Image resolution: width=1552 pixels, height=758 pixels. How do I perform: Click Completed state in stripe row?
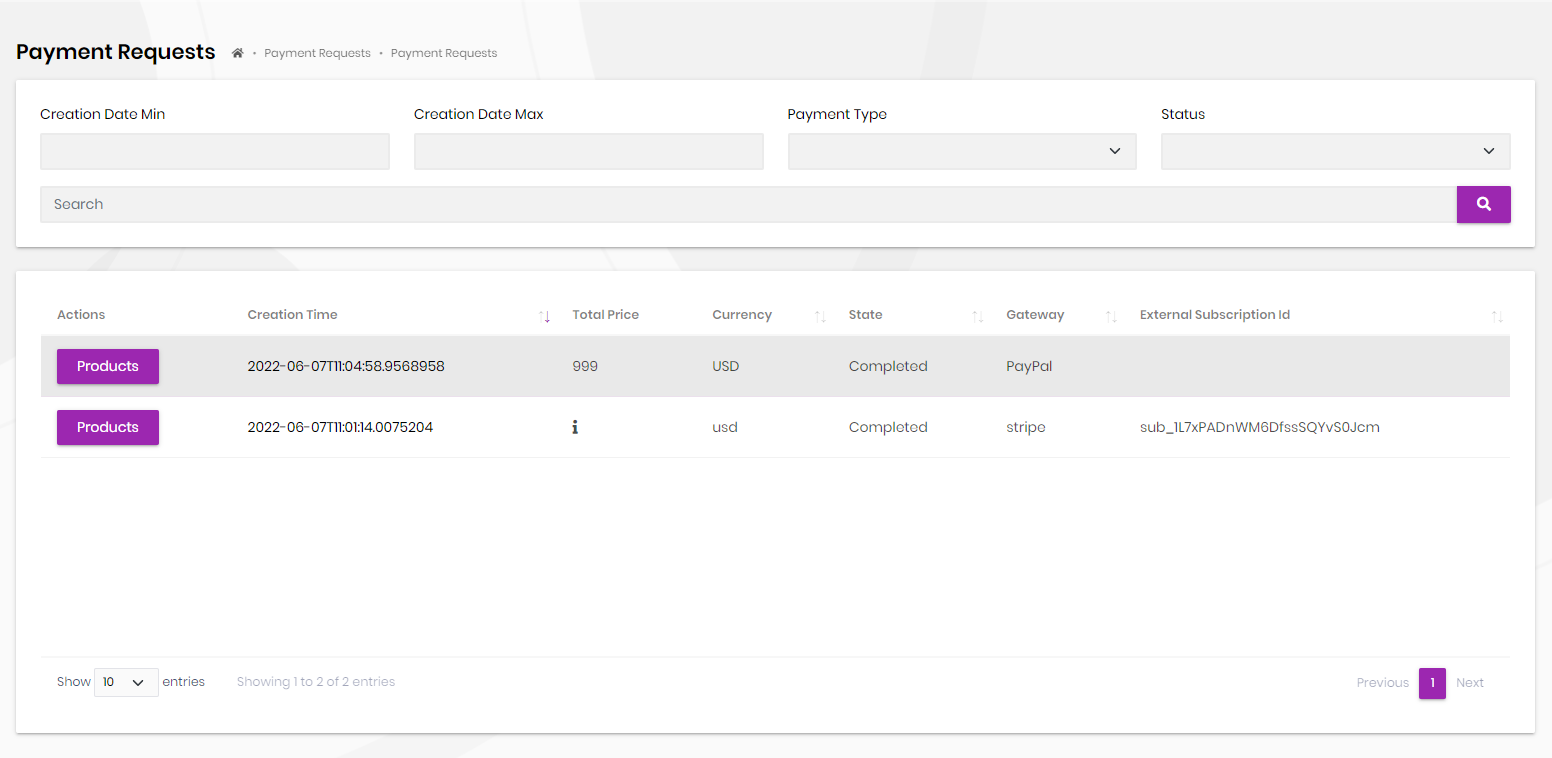click(x=888, y=427)
